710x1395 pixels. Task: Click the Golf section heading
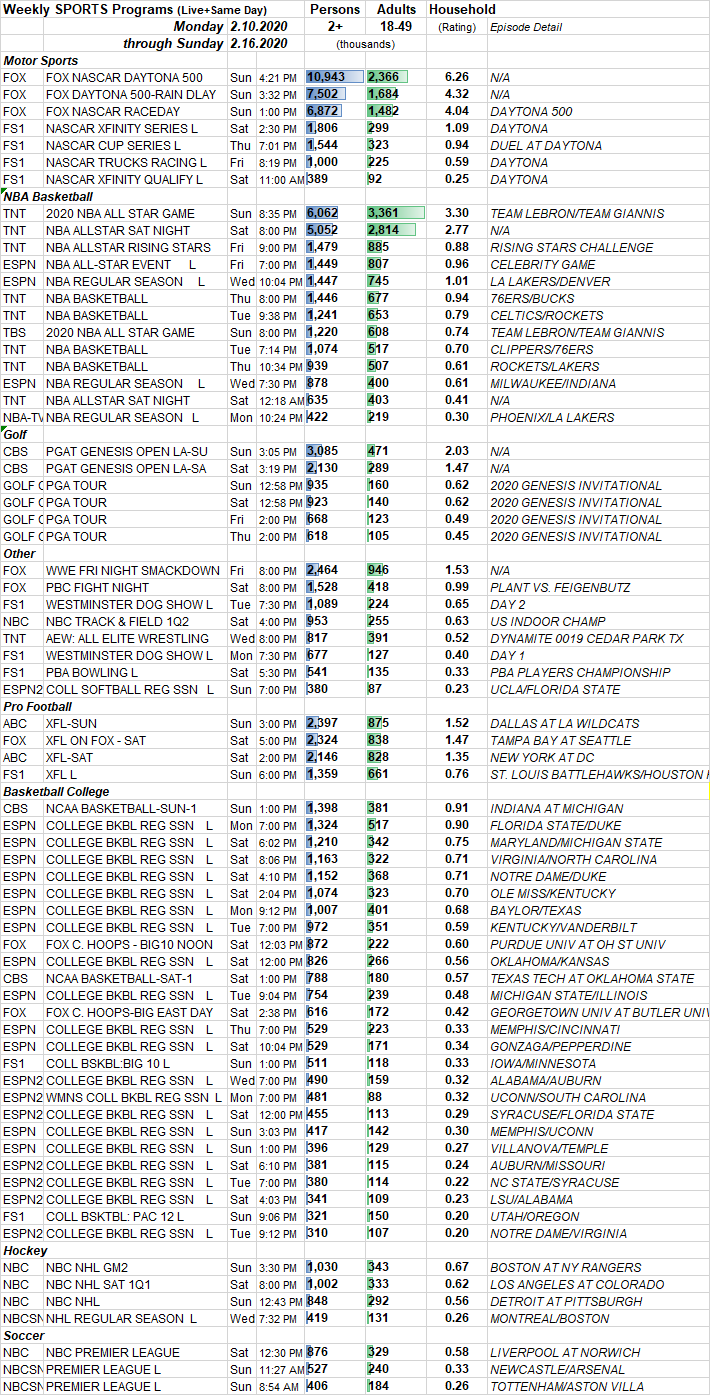[x=17, y=434]
